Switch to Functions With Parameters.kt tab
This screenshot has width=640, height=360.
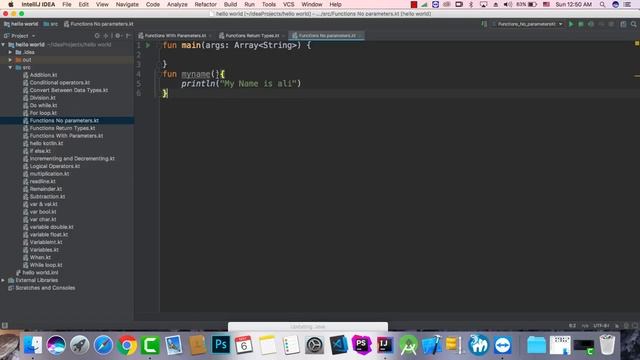coord(175,36)
